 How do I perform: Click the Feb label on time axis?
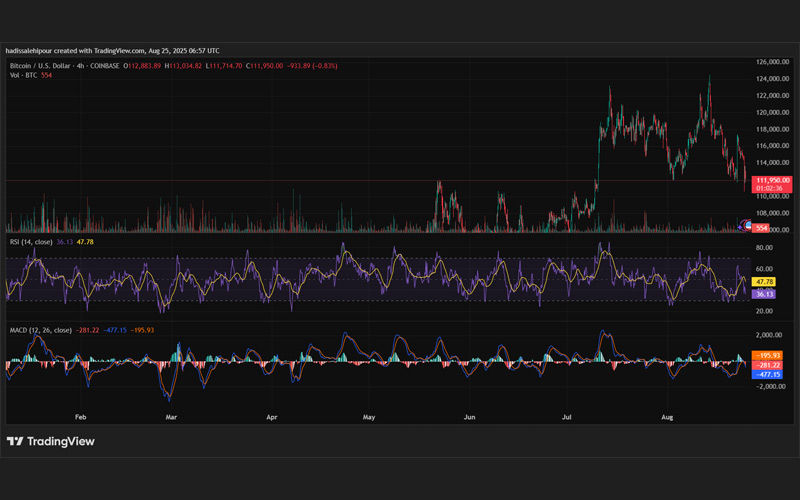(80, 417)
